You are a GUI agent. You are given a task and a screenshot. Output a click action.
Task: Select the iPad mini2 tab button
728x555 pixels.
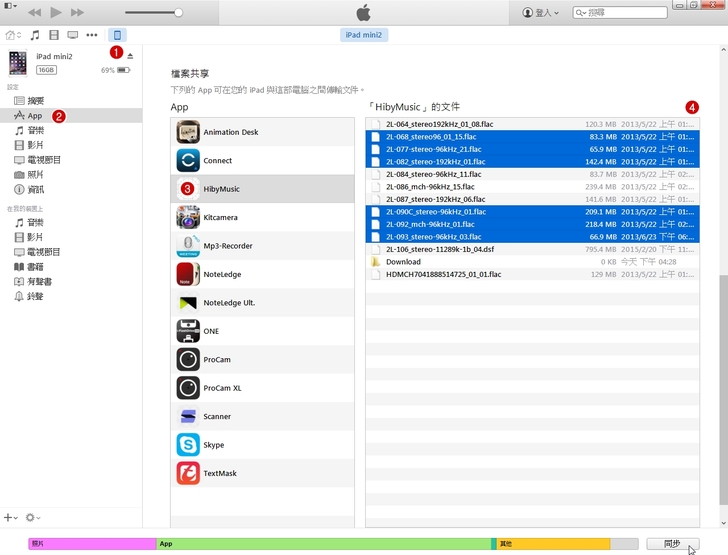pyautogui.click(x=364, y=35)
